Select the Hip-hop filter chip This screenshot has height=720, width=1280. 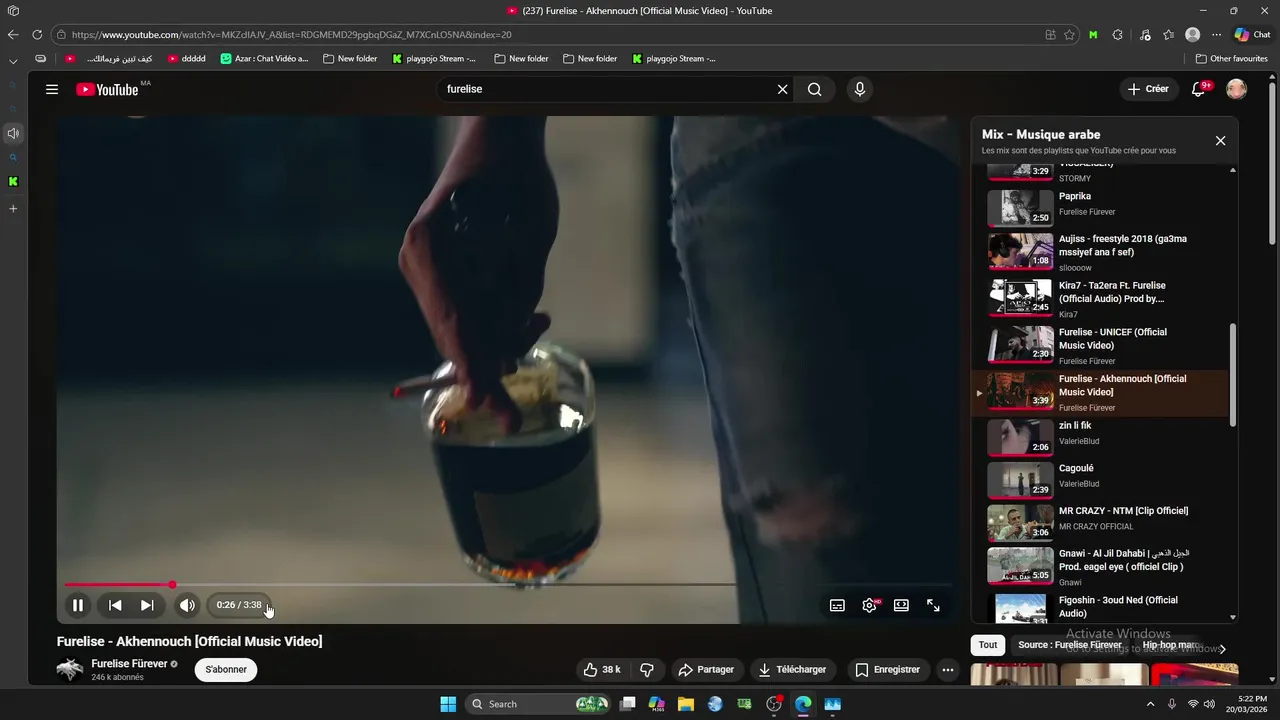pos(1168,645)
